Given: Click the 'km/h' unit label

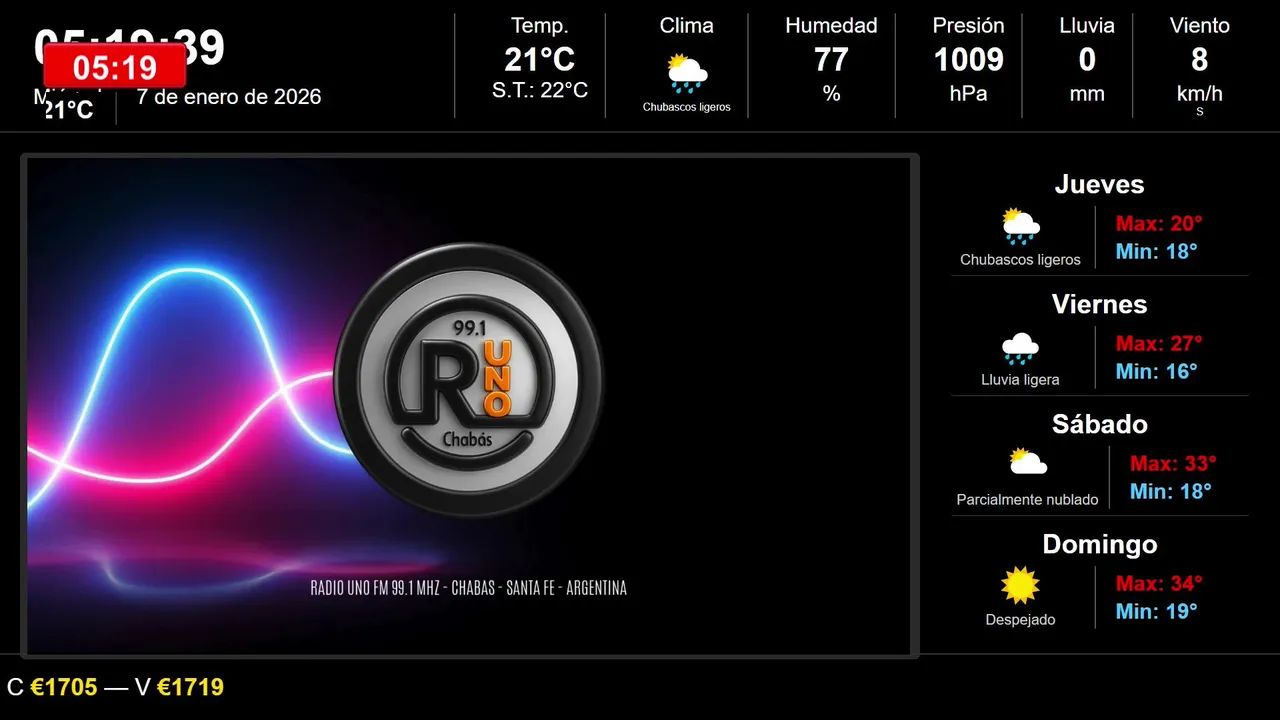Looking at the screenshot, I should (x=1200, y=94).
